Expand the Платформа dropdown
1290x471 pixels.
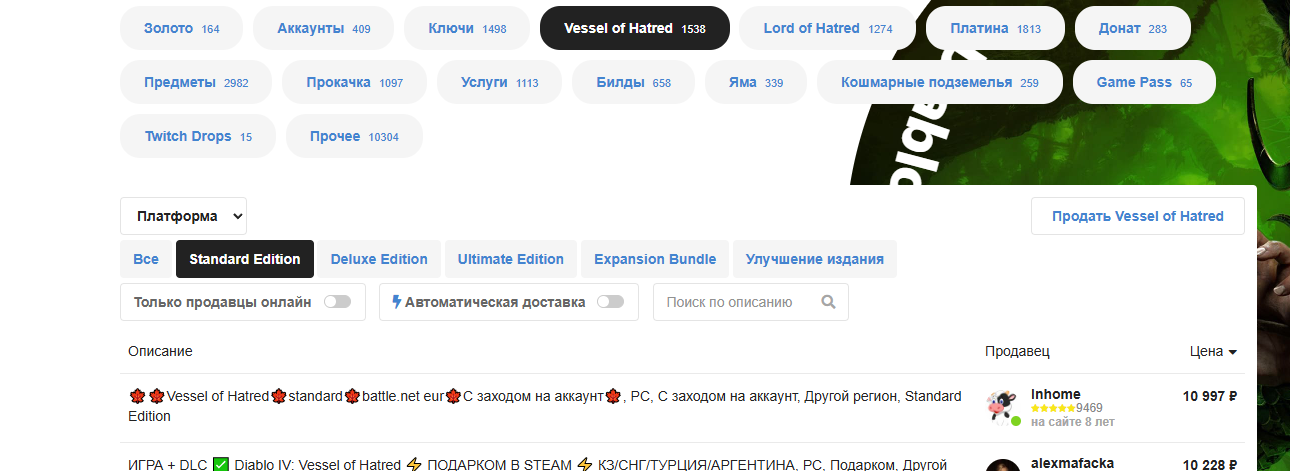[183, 216]
